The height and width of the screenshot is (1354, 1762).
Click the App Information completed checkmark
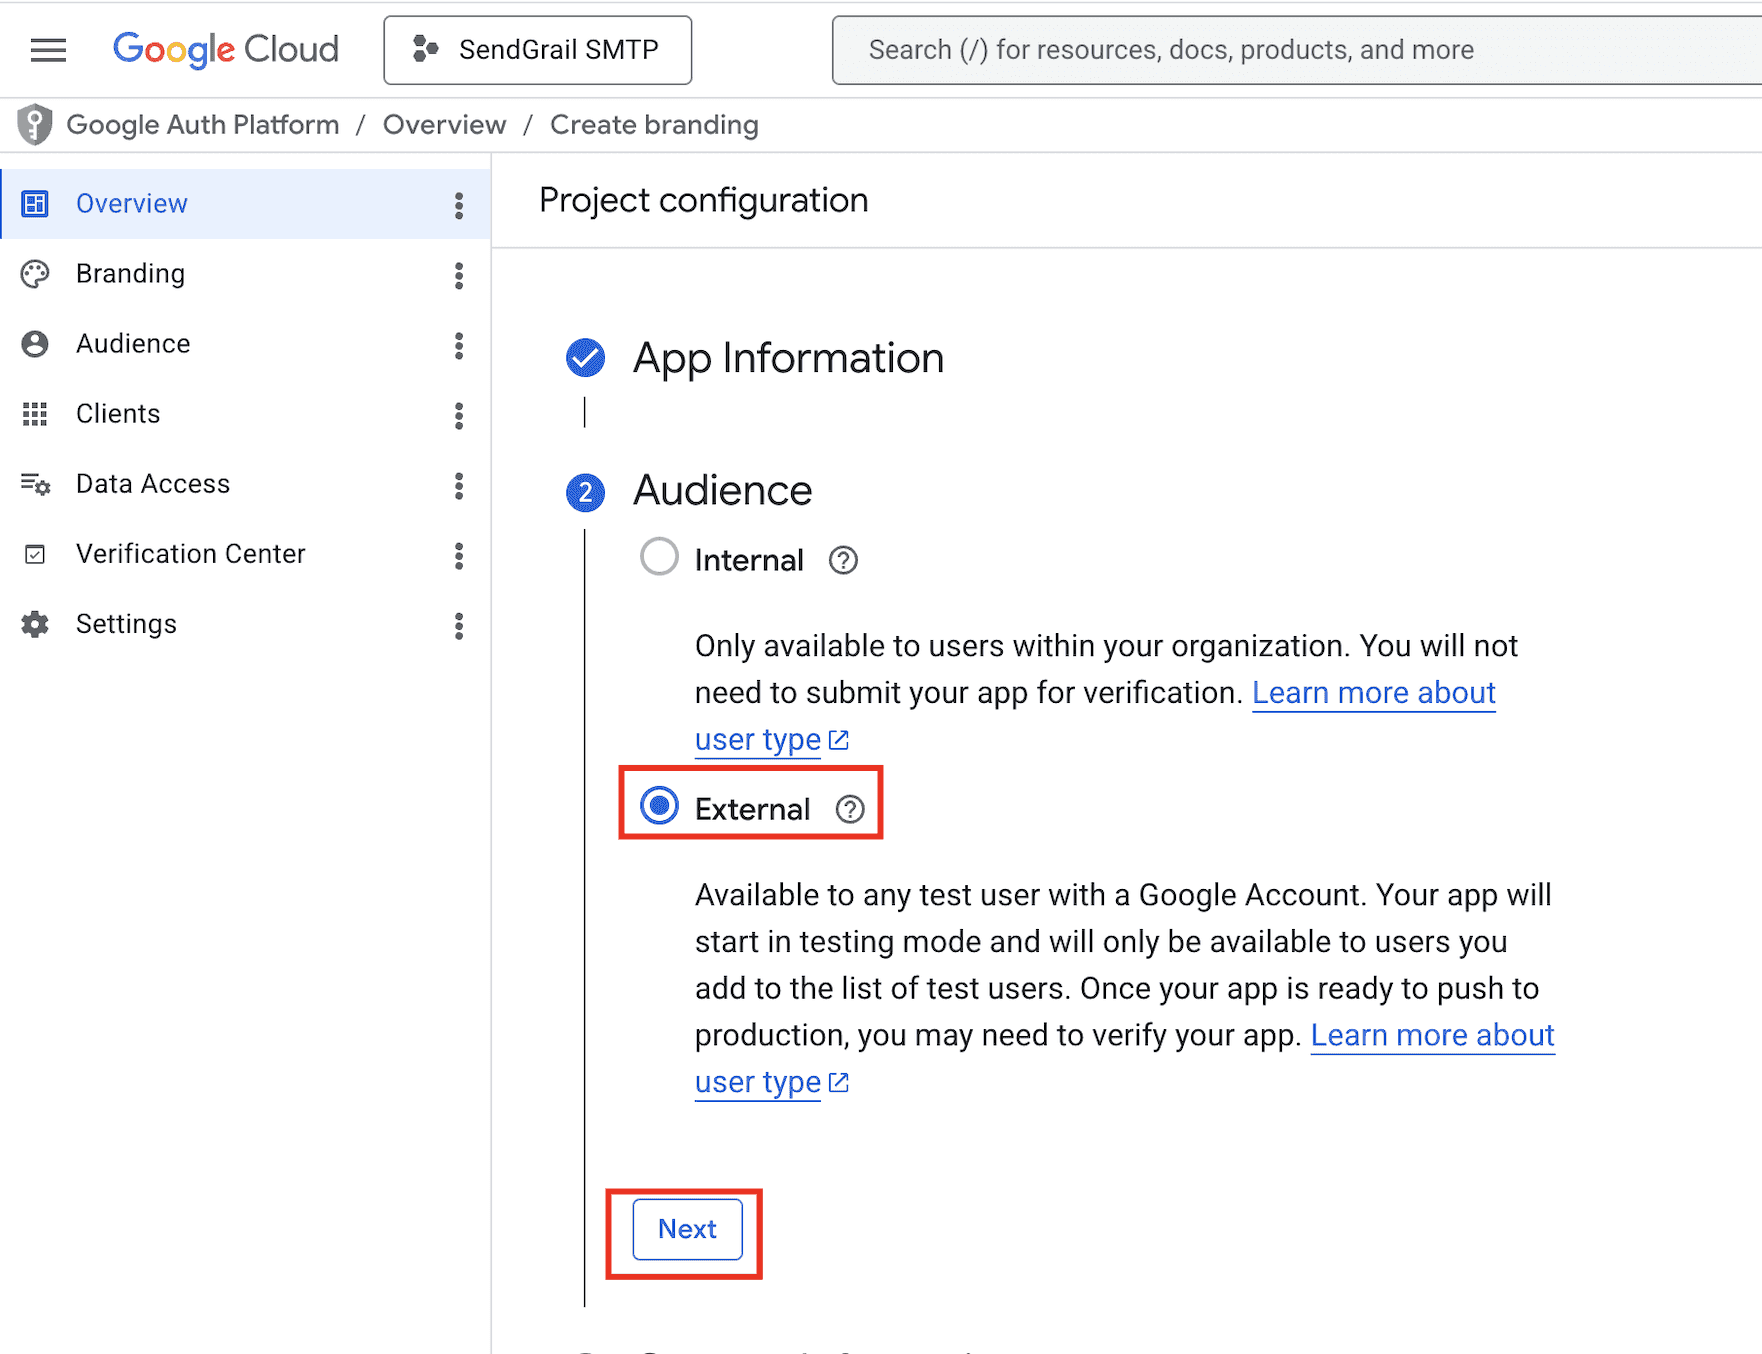point(585,358)
